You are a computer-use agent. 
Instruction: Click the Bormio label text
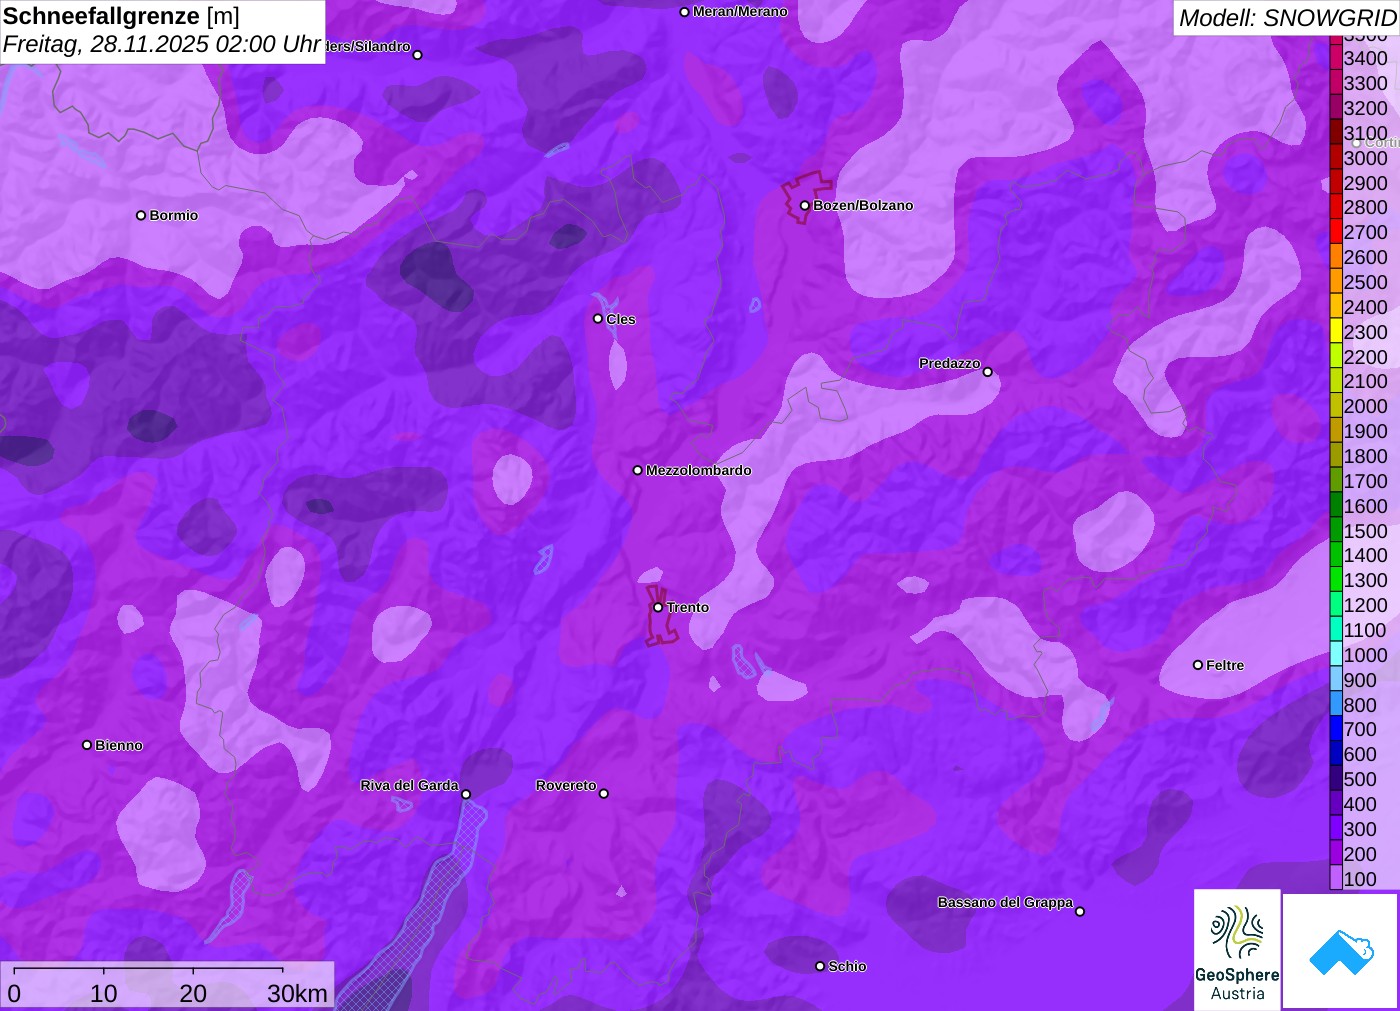pos(174,215)
